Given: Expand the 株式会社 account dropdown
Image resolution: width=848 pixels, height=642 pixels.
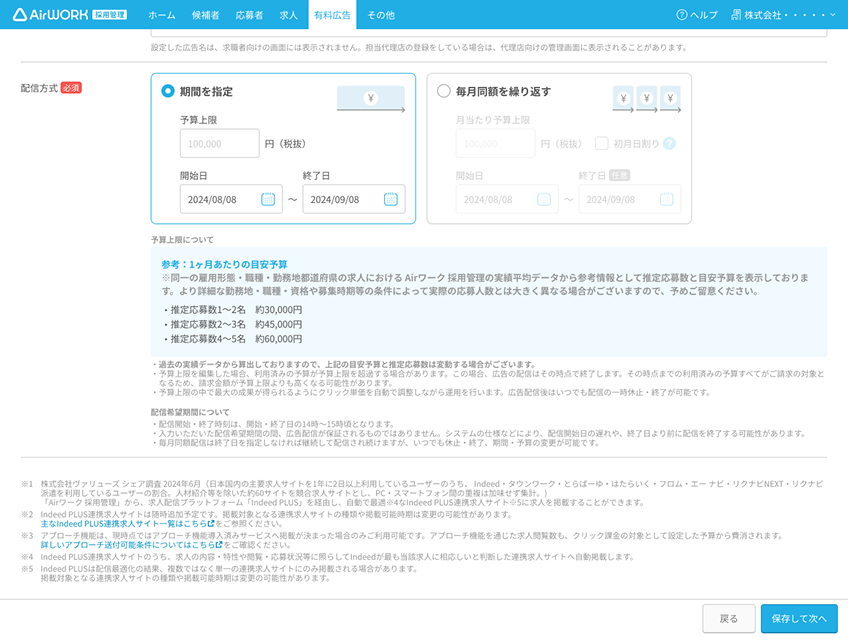Looking at the screenshot, I should 783,15.
